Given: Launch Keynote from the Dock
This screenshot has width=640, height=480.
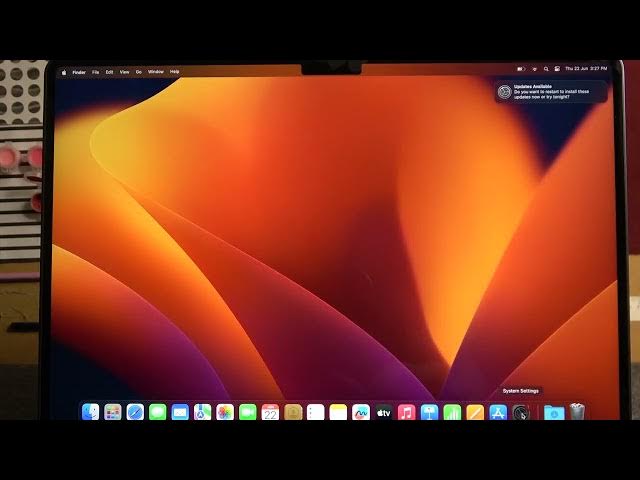Looking at the screenshot, I should pos(429,412).
